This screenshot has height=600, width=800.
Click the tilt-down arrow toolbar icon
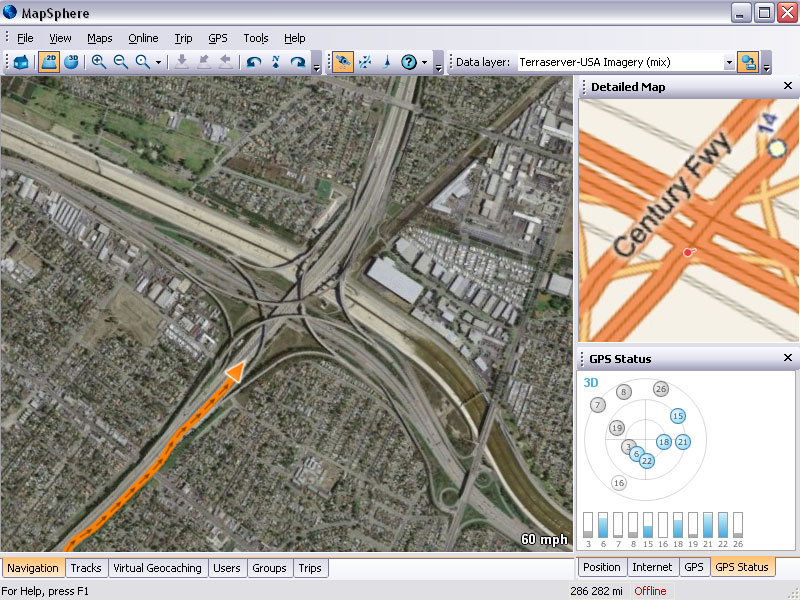pyautogui.click(x=181, y=62)
